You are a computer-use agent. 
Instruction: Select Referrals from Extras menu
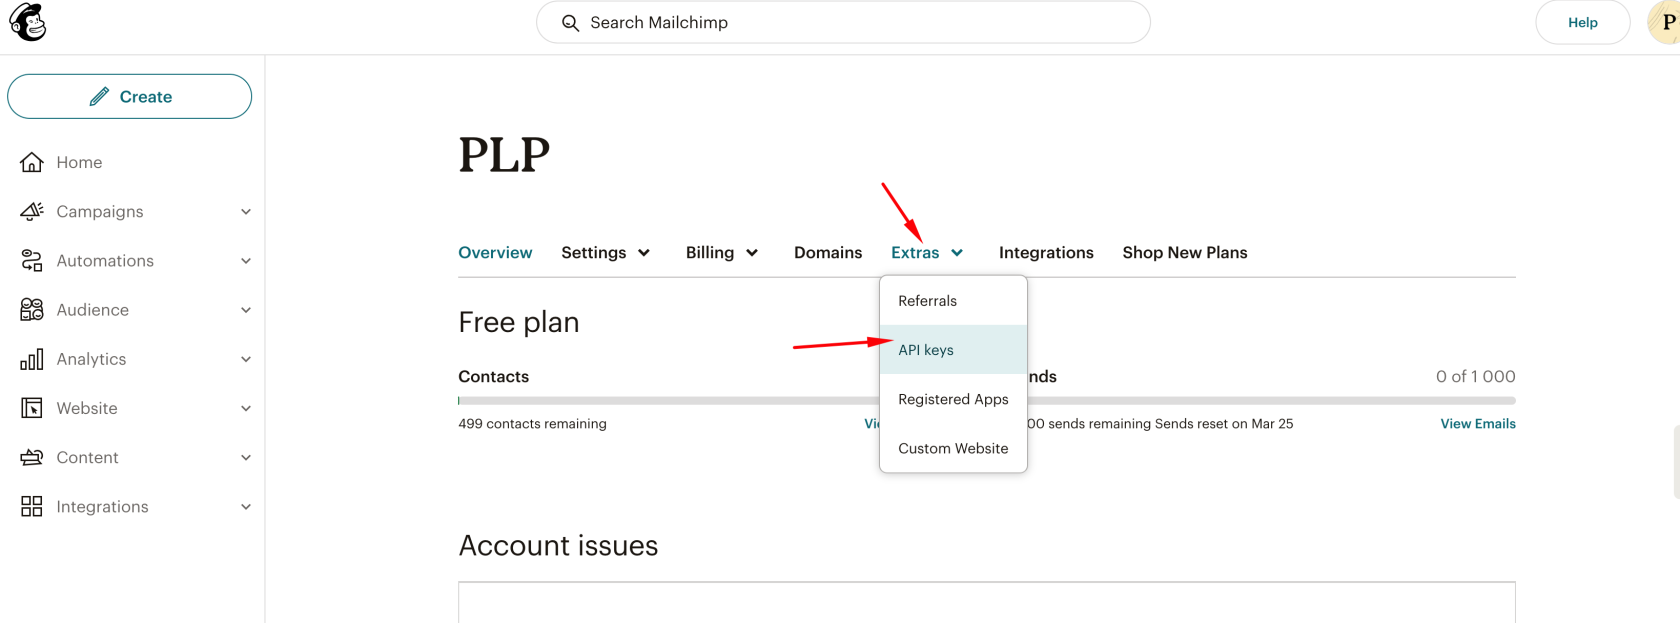pos(953,301)
